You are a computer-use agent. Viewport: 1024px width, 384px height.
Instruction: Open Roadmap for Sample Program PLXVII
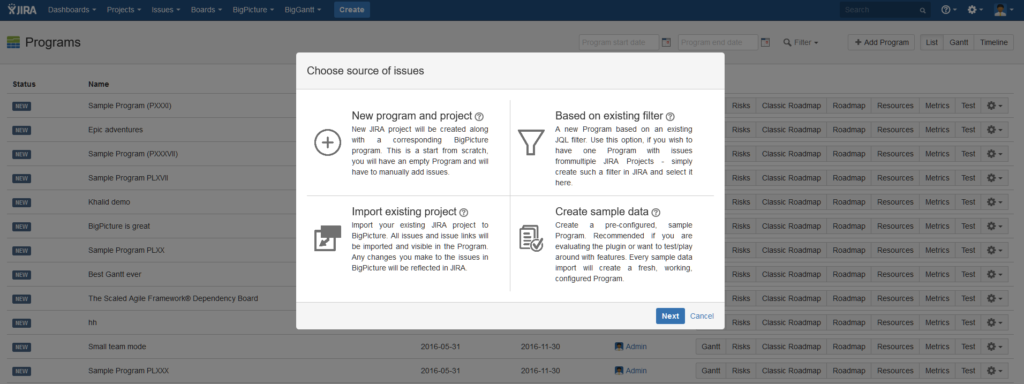click(x=849, y=178)
